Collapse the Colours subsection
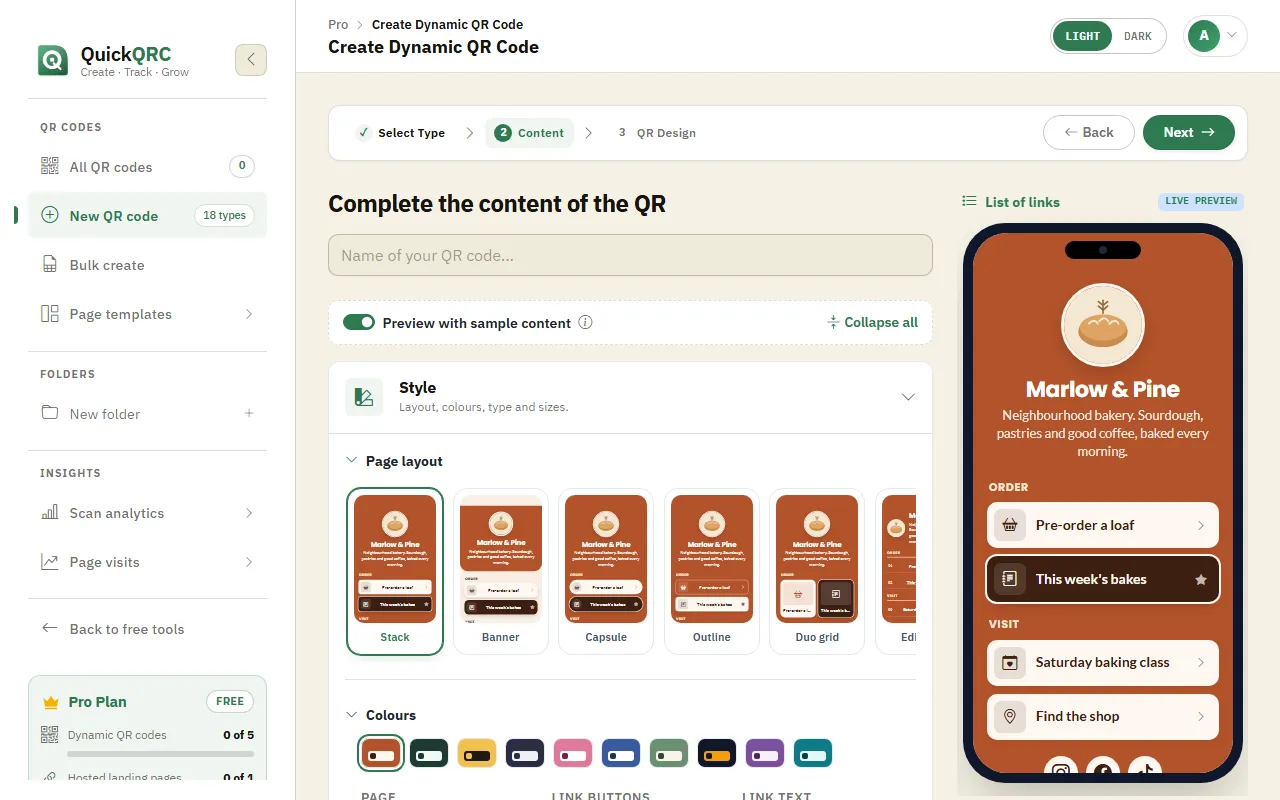1280x800 pixels. click(x=351, y=715)
